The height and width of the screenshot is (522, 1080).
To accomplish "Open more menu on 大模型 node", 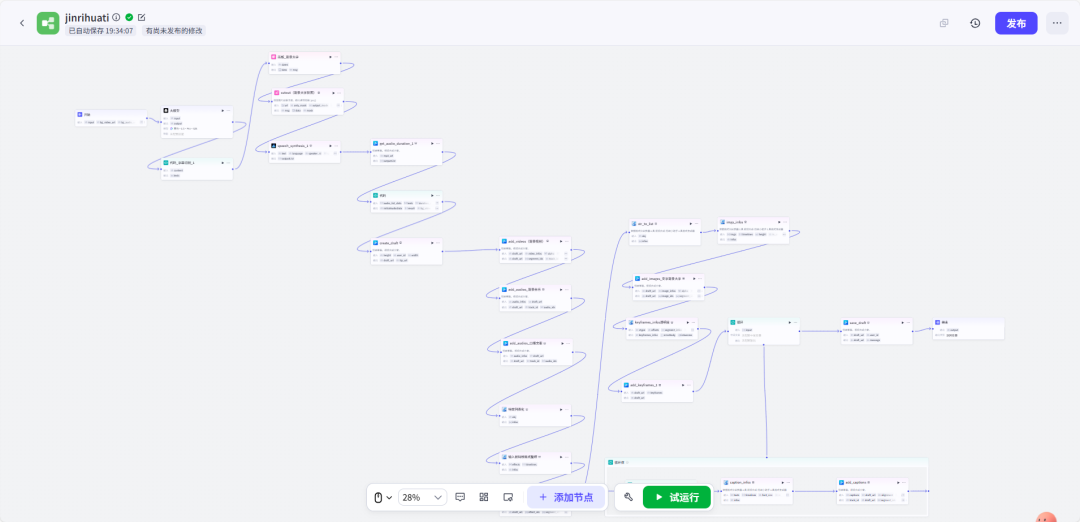I will click(229, 110).
